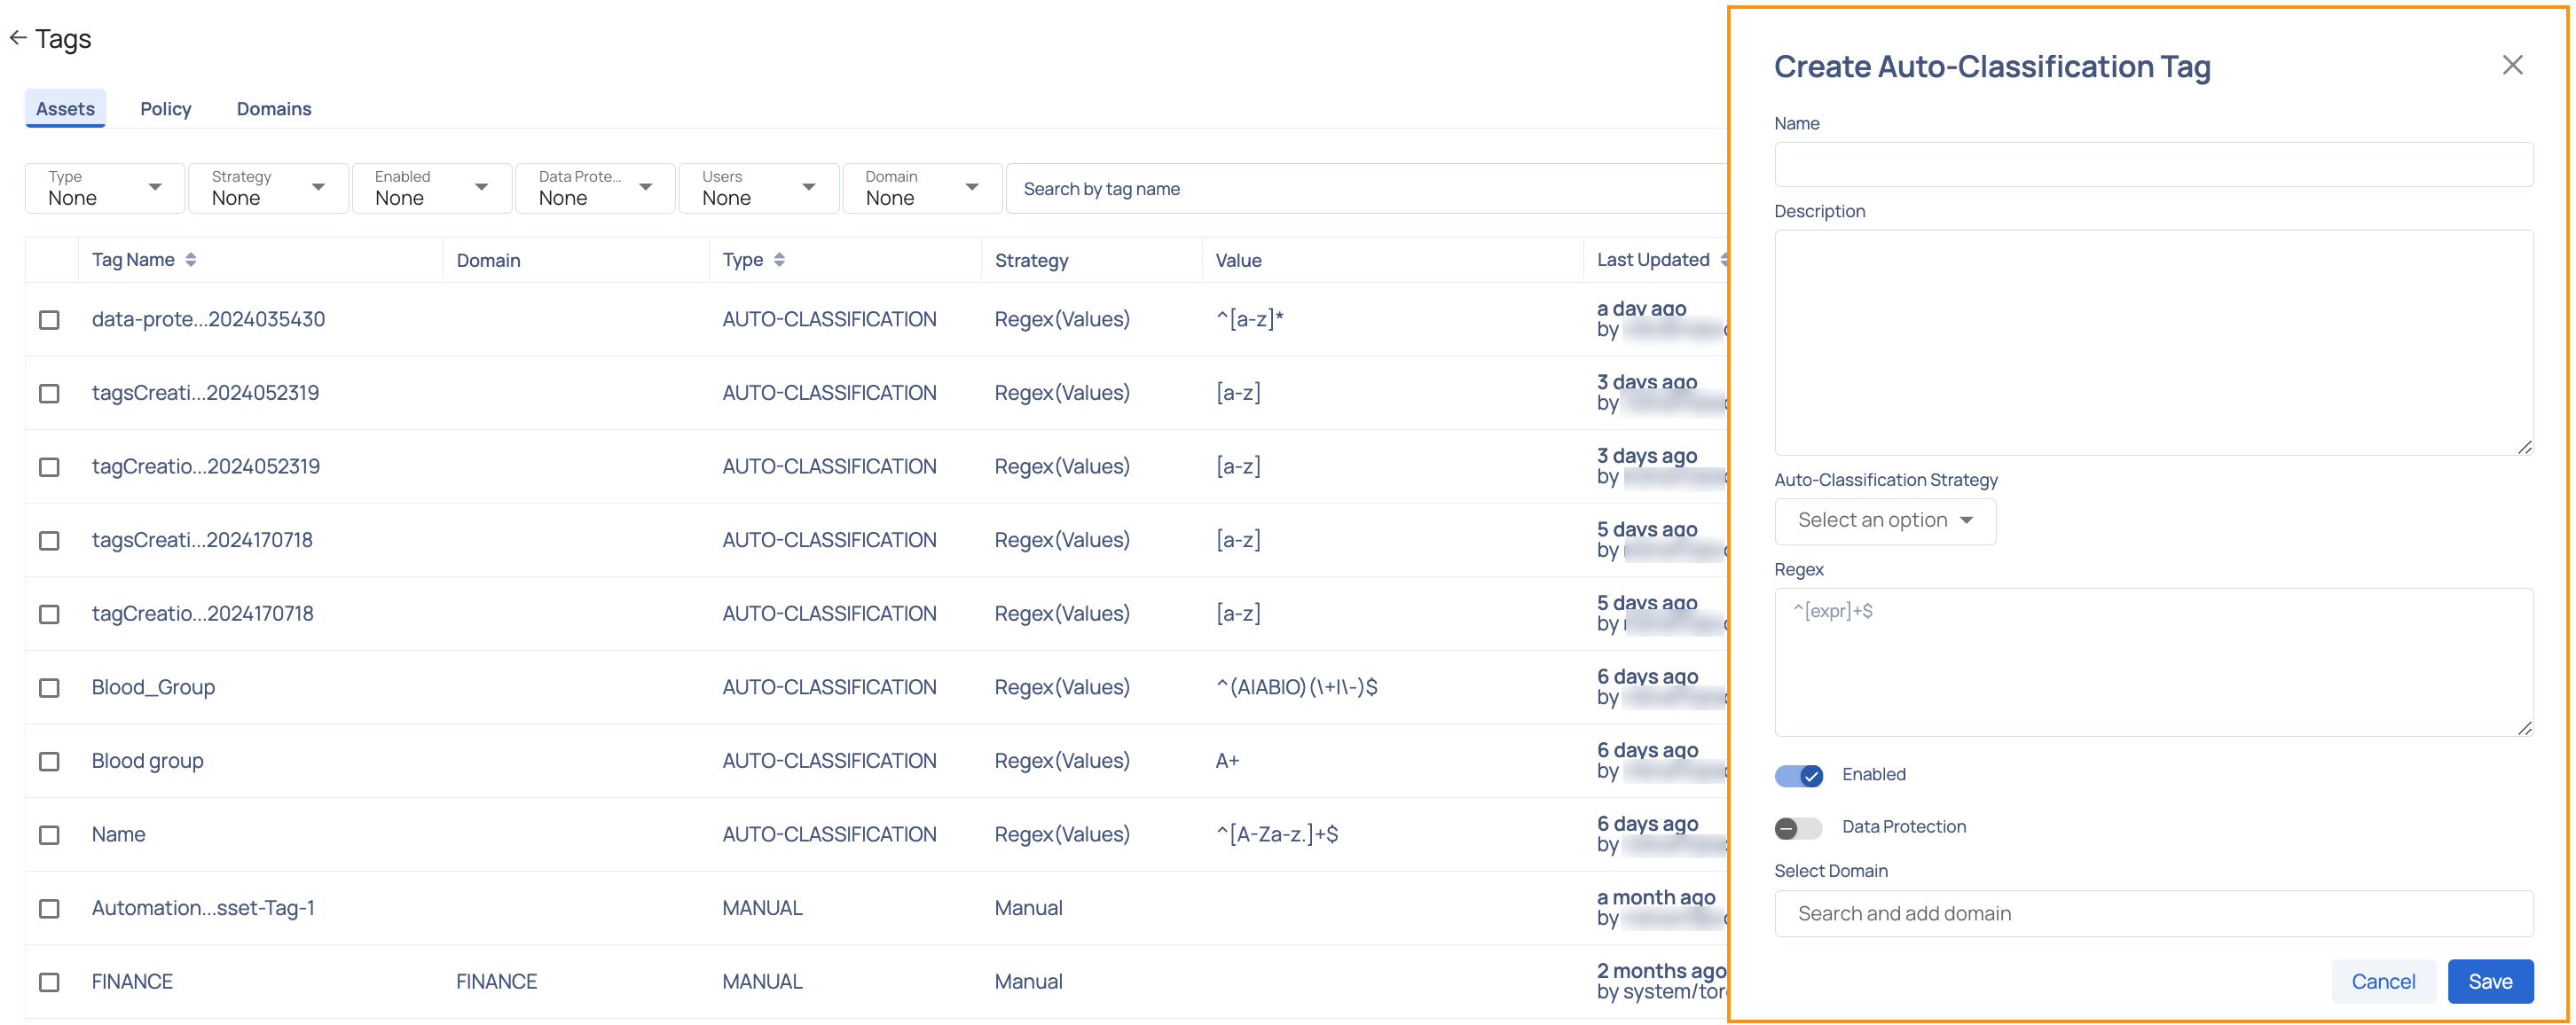Go back using the arrow next to Tags
This screenshot has height=1025, width=2576.
(x=18, y=38)
